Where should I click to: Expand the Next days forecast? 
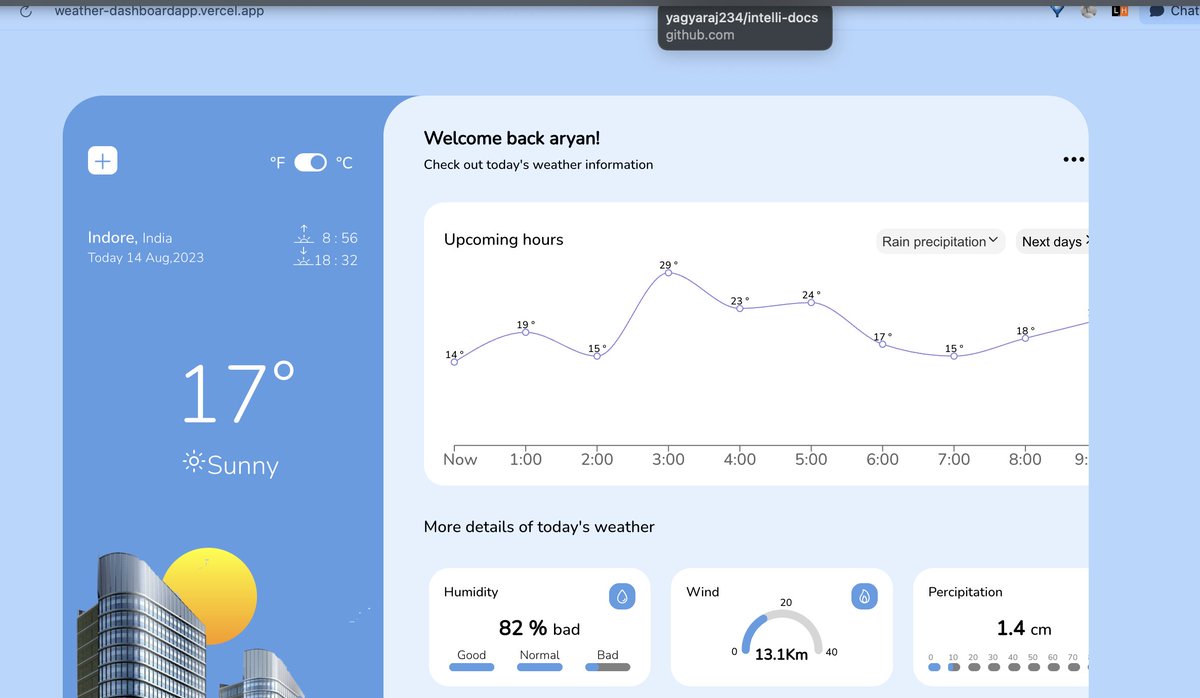1052,241
